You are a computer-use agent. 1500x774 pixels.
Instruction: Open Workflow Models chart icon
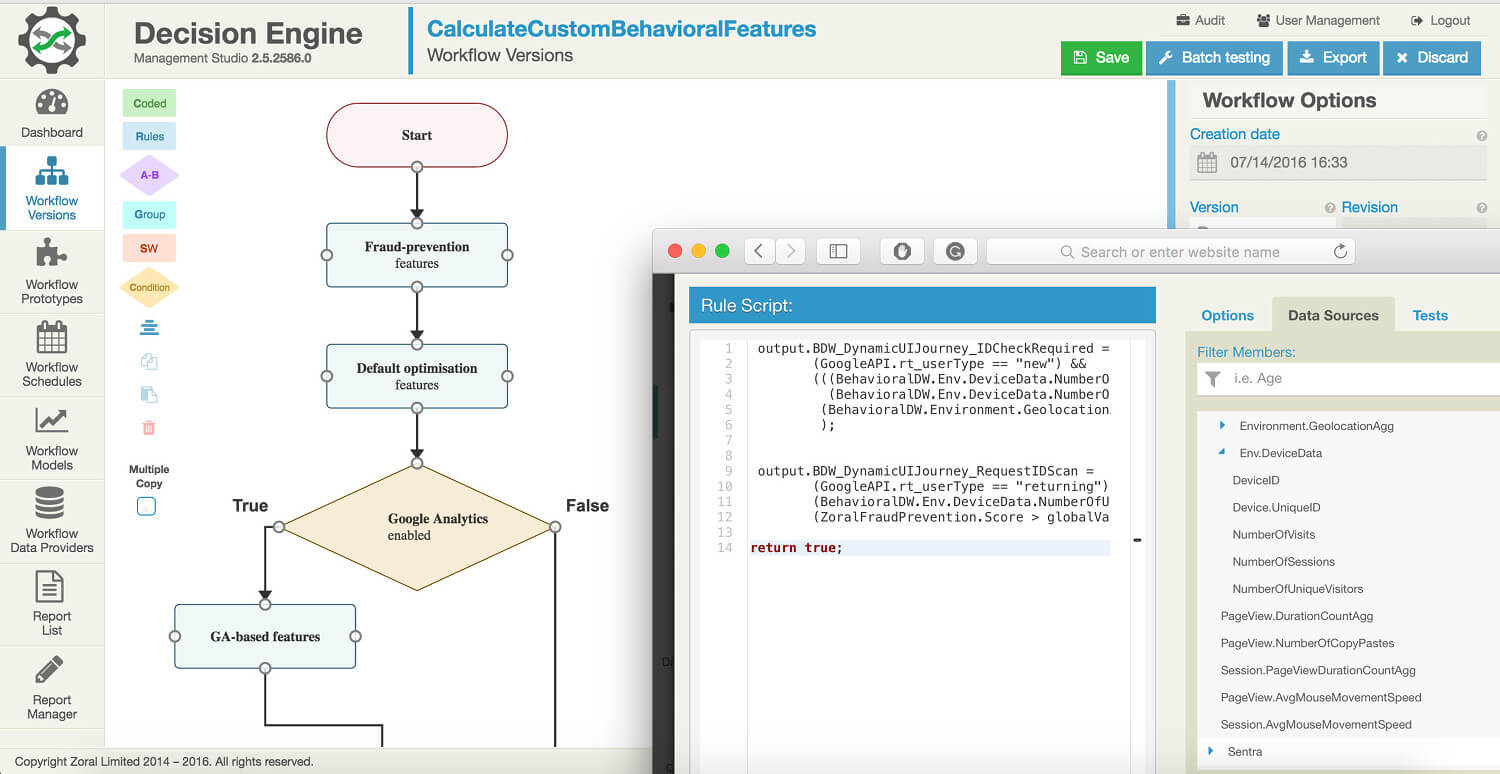tap(51, 421)
